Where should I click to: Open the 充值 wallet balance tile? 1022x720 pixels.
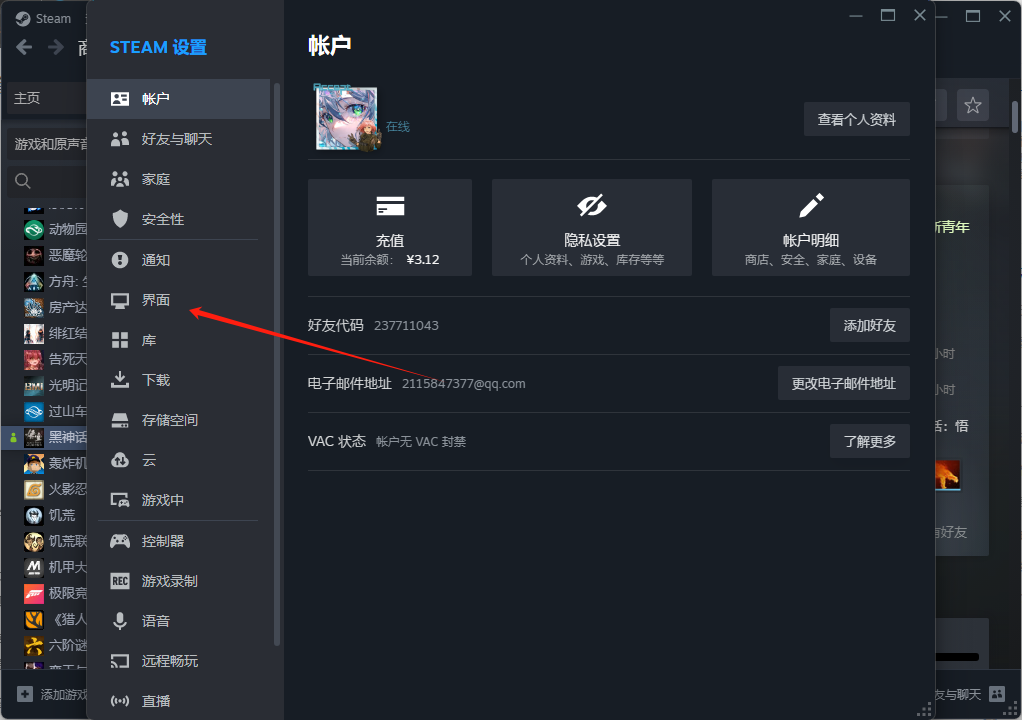pyautogui.click(x=390, y=227)
